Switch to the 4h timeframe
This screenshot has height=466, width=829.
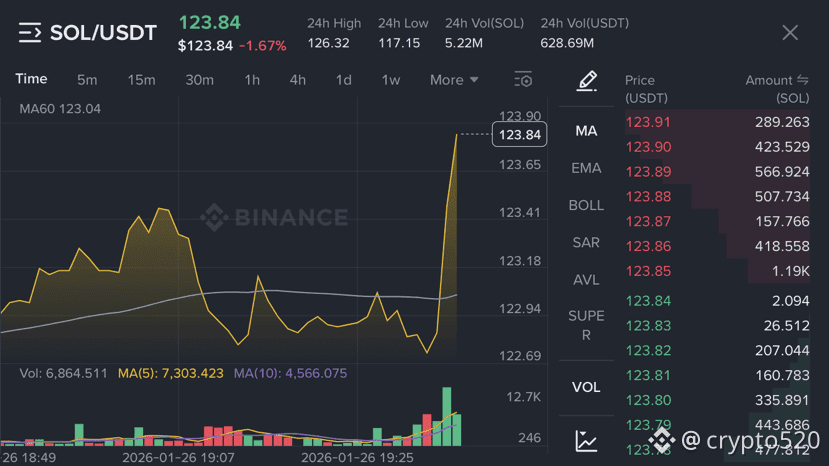(x=298, y=80)
